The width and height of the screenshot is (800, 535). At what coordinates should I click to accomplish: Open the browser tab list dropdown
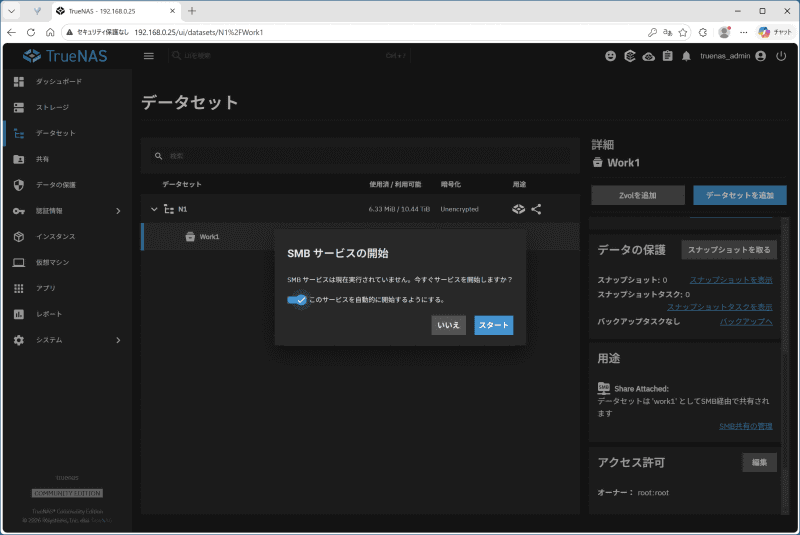pos(12,11)
